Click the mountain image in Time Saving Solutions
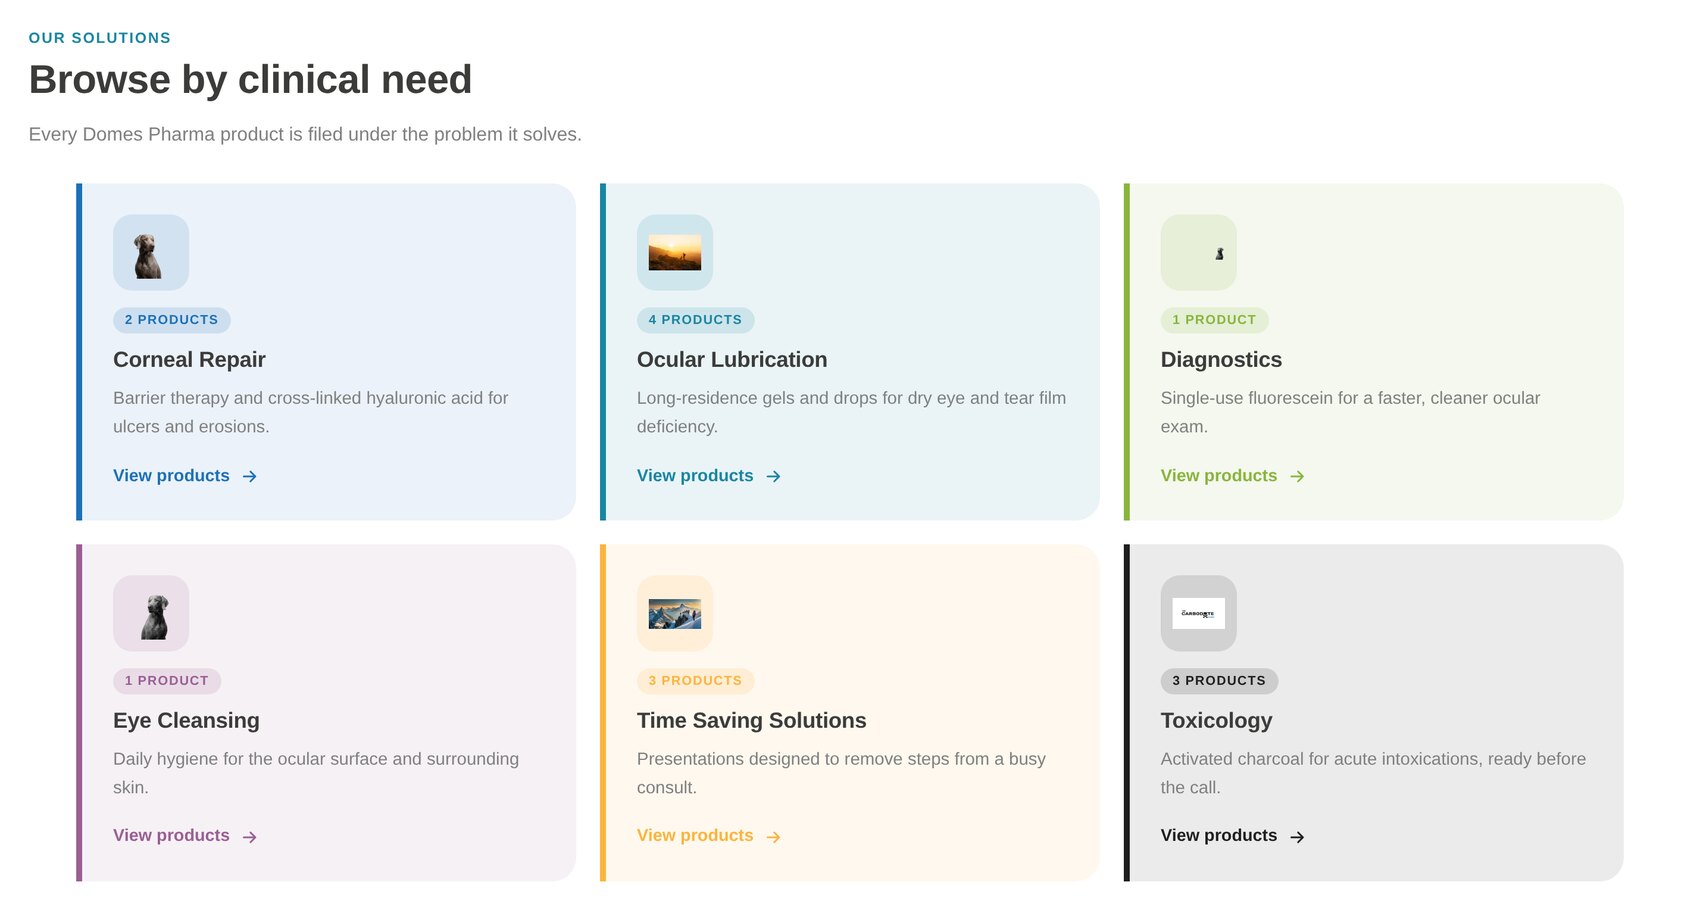The height and width of the screenshot is (910, 1700). 675,613
